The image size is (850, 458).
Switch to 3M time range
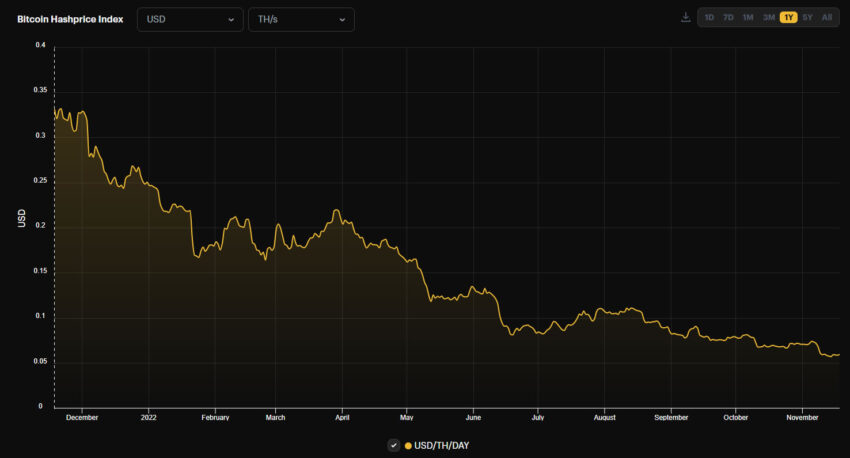[x=769, y=17]
